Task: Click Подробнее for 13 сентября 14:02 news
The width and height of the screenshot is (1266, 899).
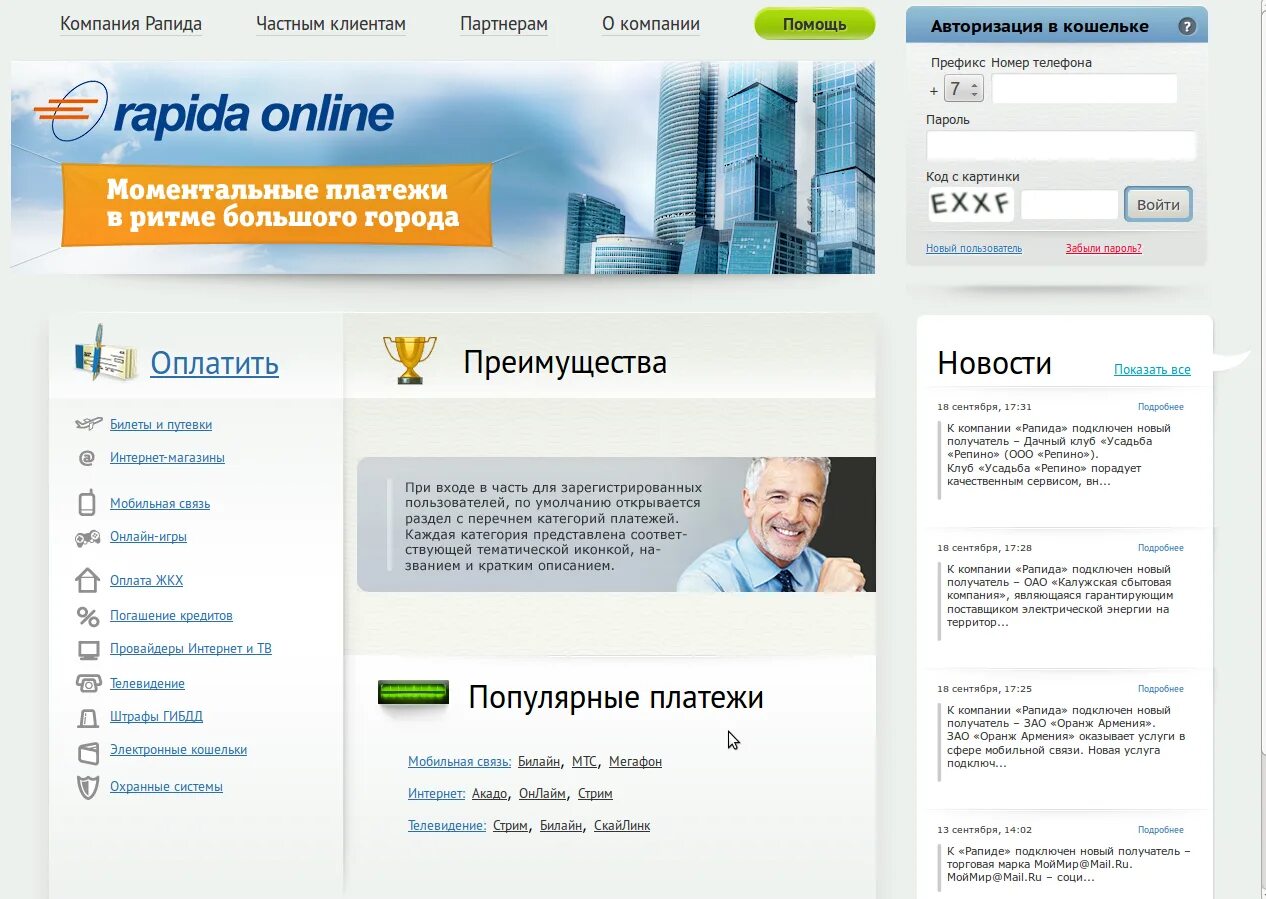Action: click(x=1160, y=830)
